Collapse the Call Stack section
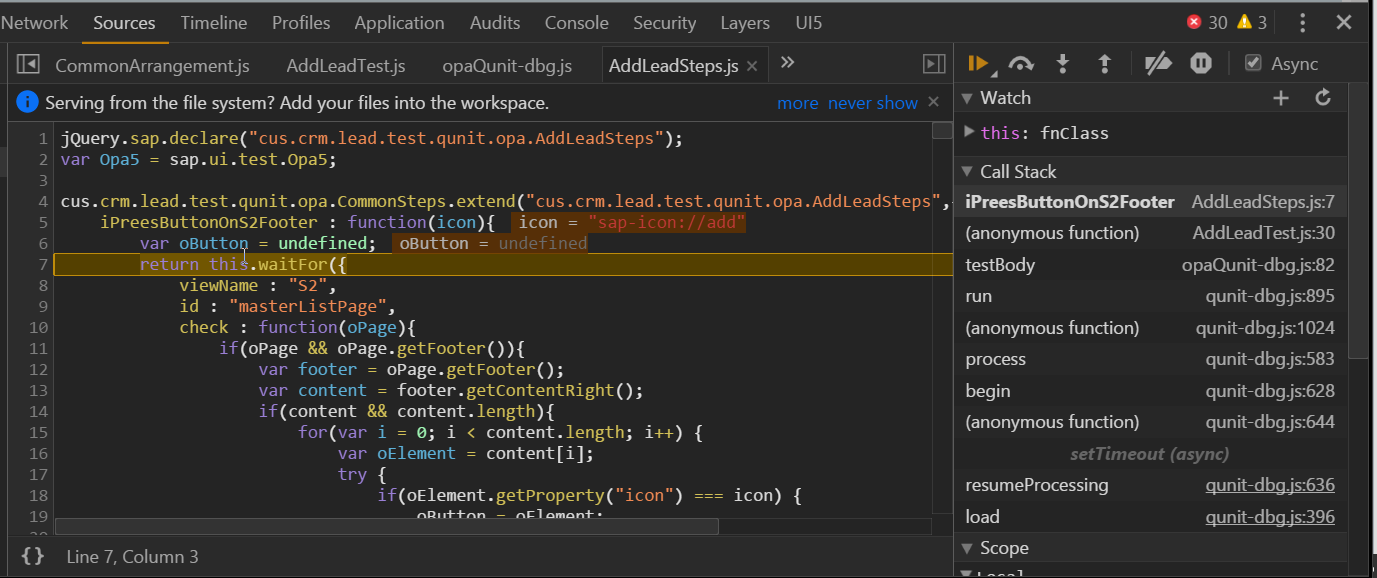Screen dimensions: 1377x578 tap(967, 172)
